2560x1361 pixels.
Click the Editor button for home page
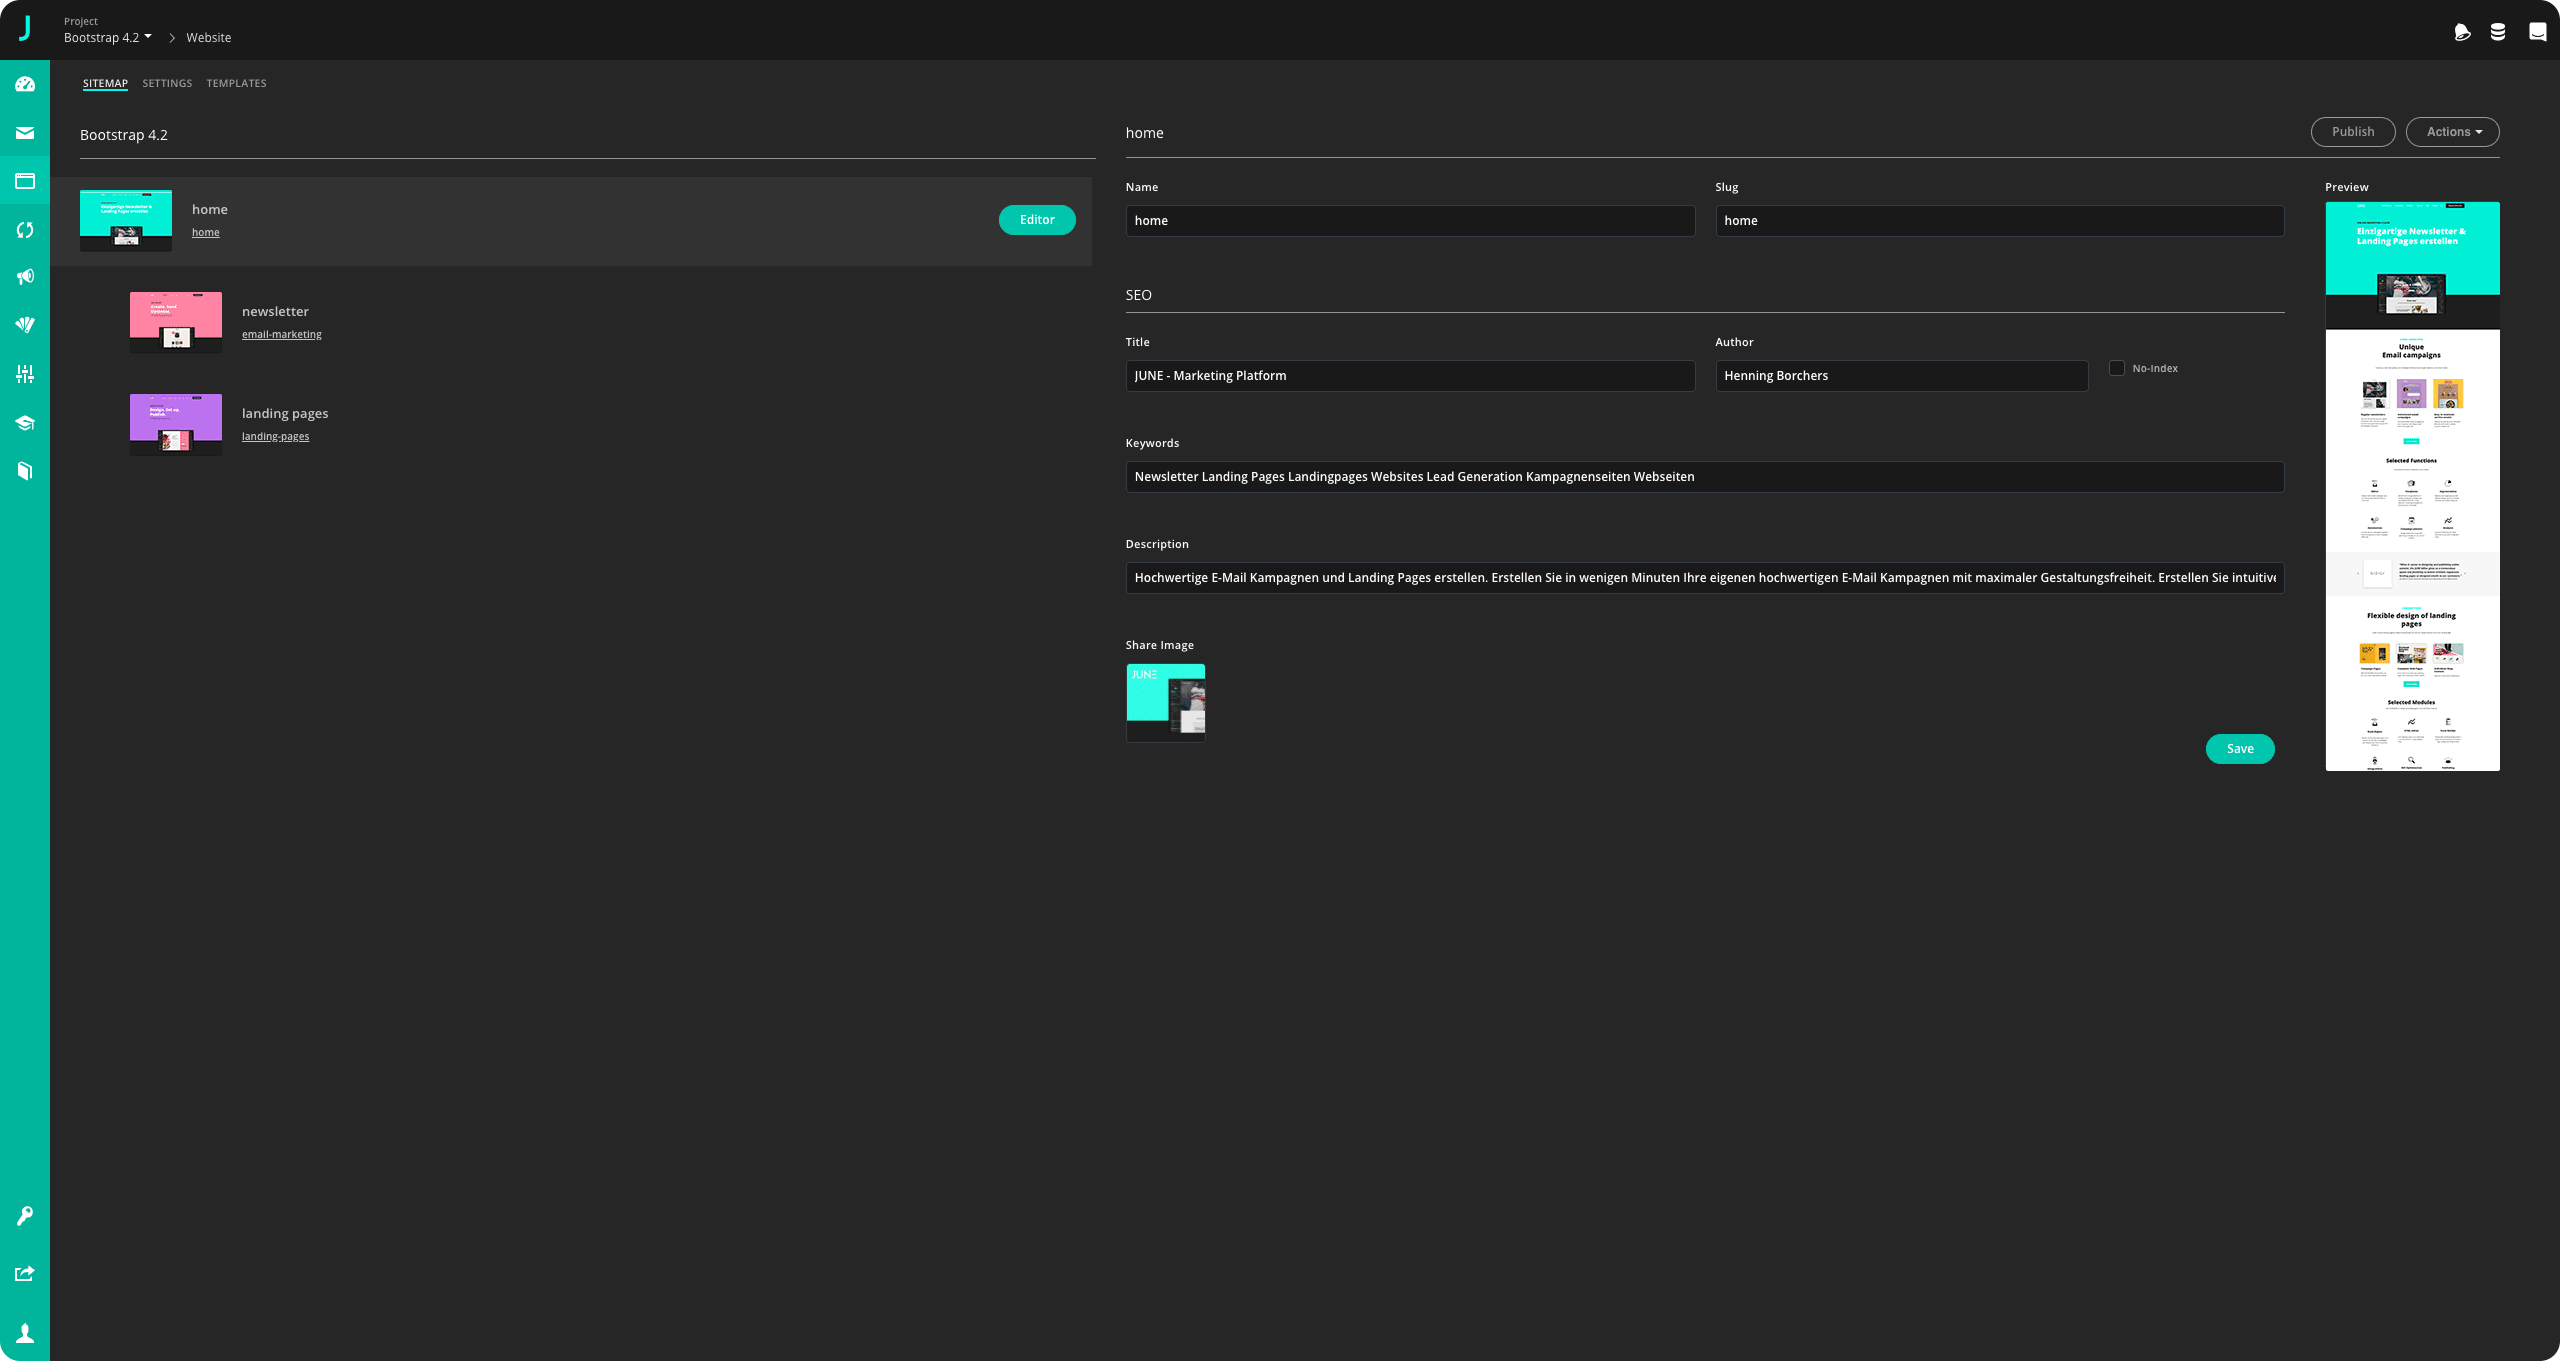1037,220
